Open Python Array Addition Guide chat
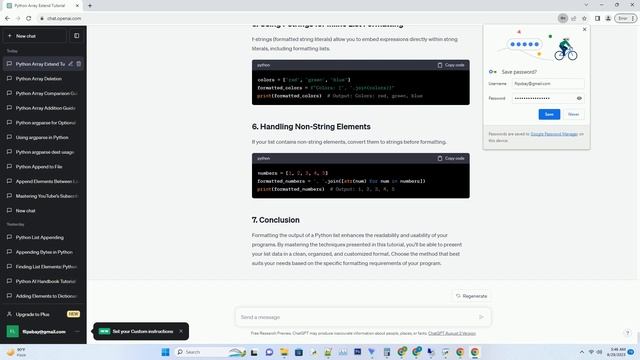The height and width of the screenshot is (360, 640). (x=43, y=108)
